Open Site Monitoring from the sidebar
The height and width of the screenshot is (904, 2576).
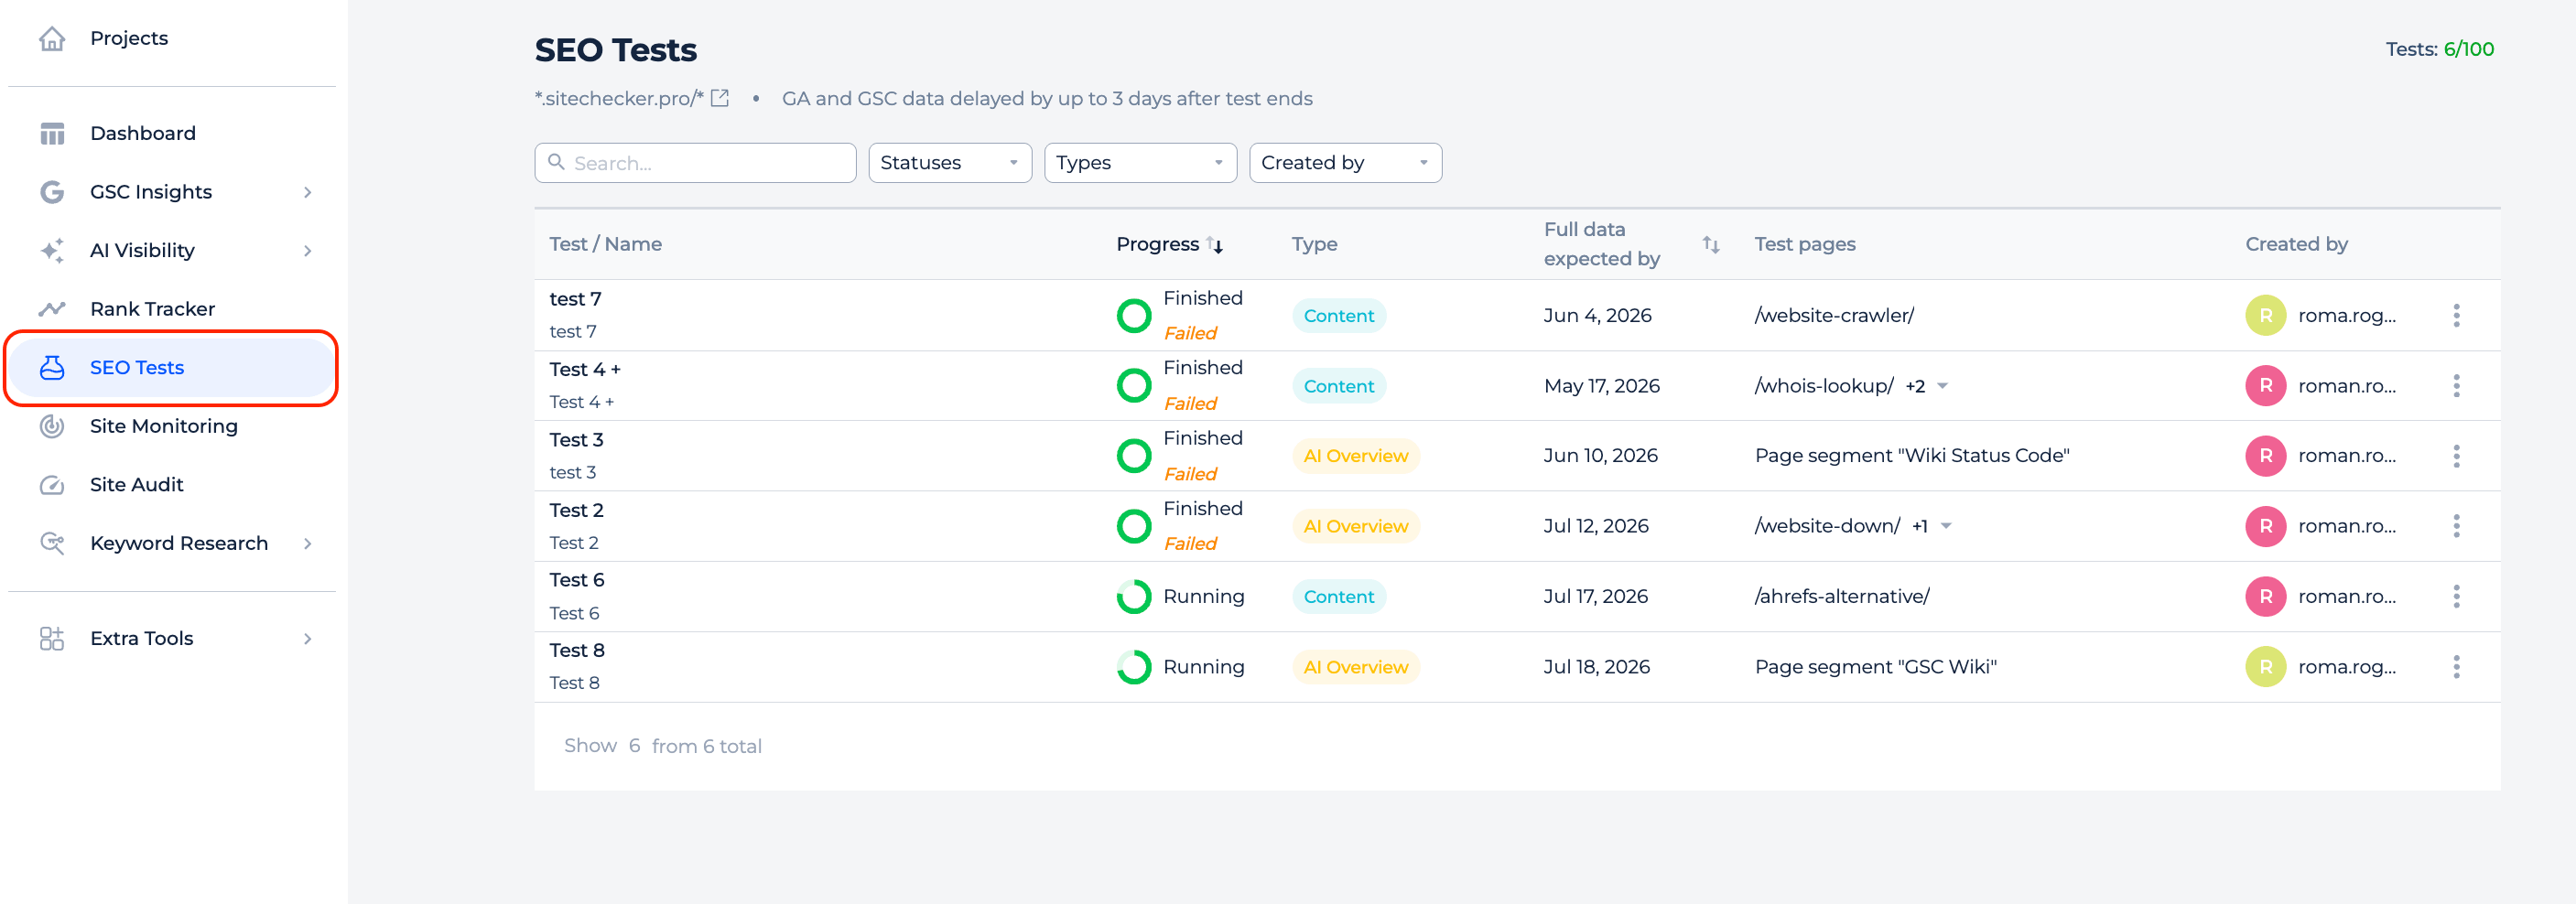click(x=164, y=426)
